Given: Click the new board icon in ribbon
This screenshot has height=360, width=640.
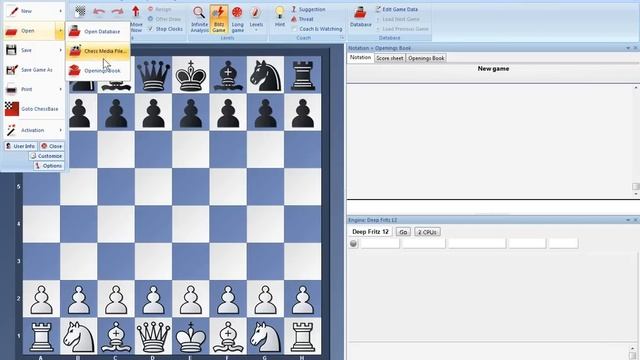Looking at the screenshot, I should pos(80,11).
